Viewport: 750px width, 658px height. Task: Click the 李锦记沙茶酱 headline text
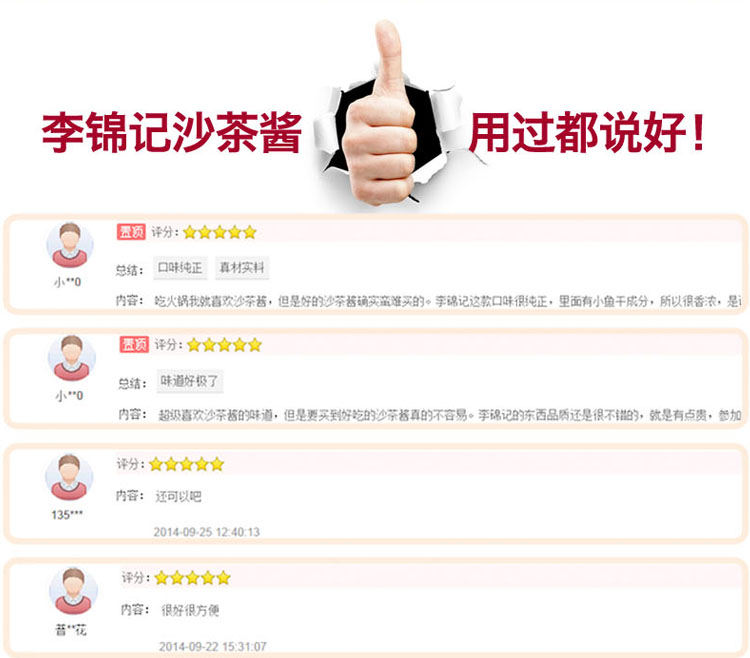point(172,132)
